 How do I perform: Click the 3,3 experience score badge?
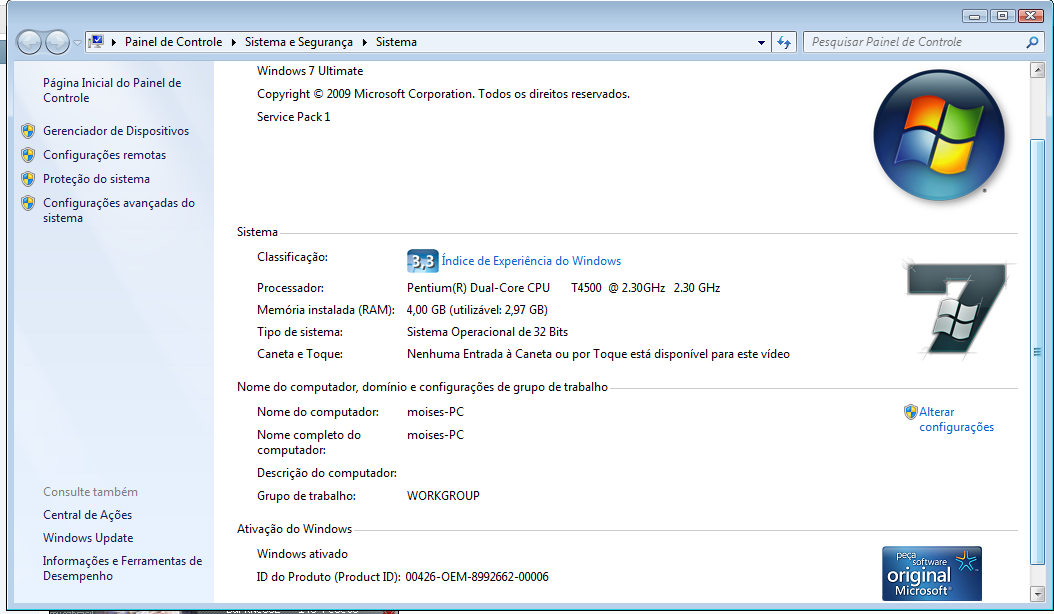(422, 261)
